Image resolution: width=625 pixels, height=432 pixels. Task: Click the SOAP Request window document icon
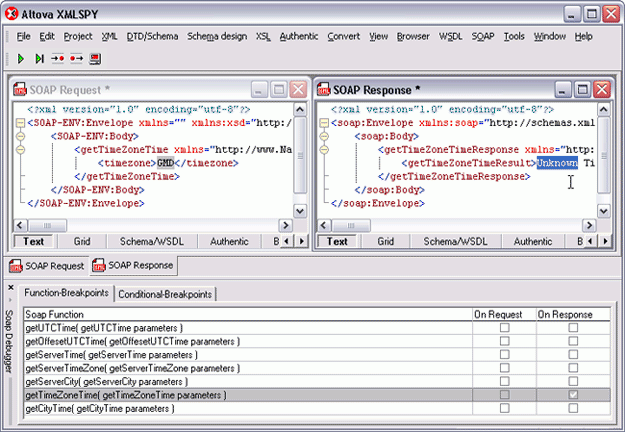click(x=20, y=89)
